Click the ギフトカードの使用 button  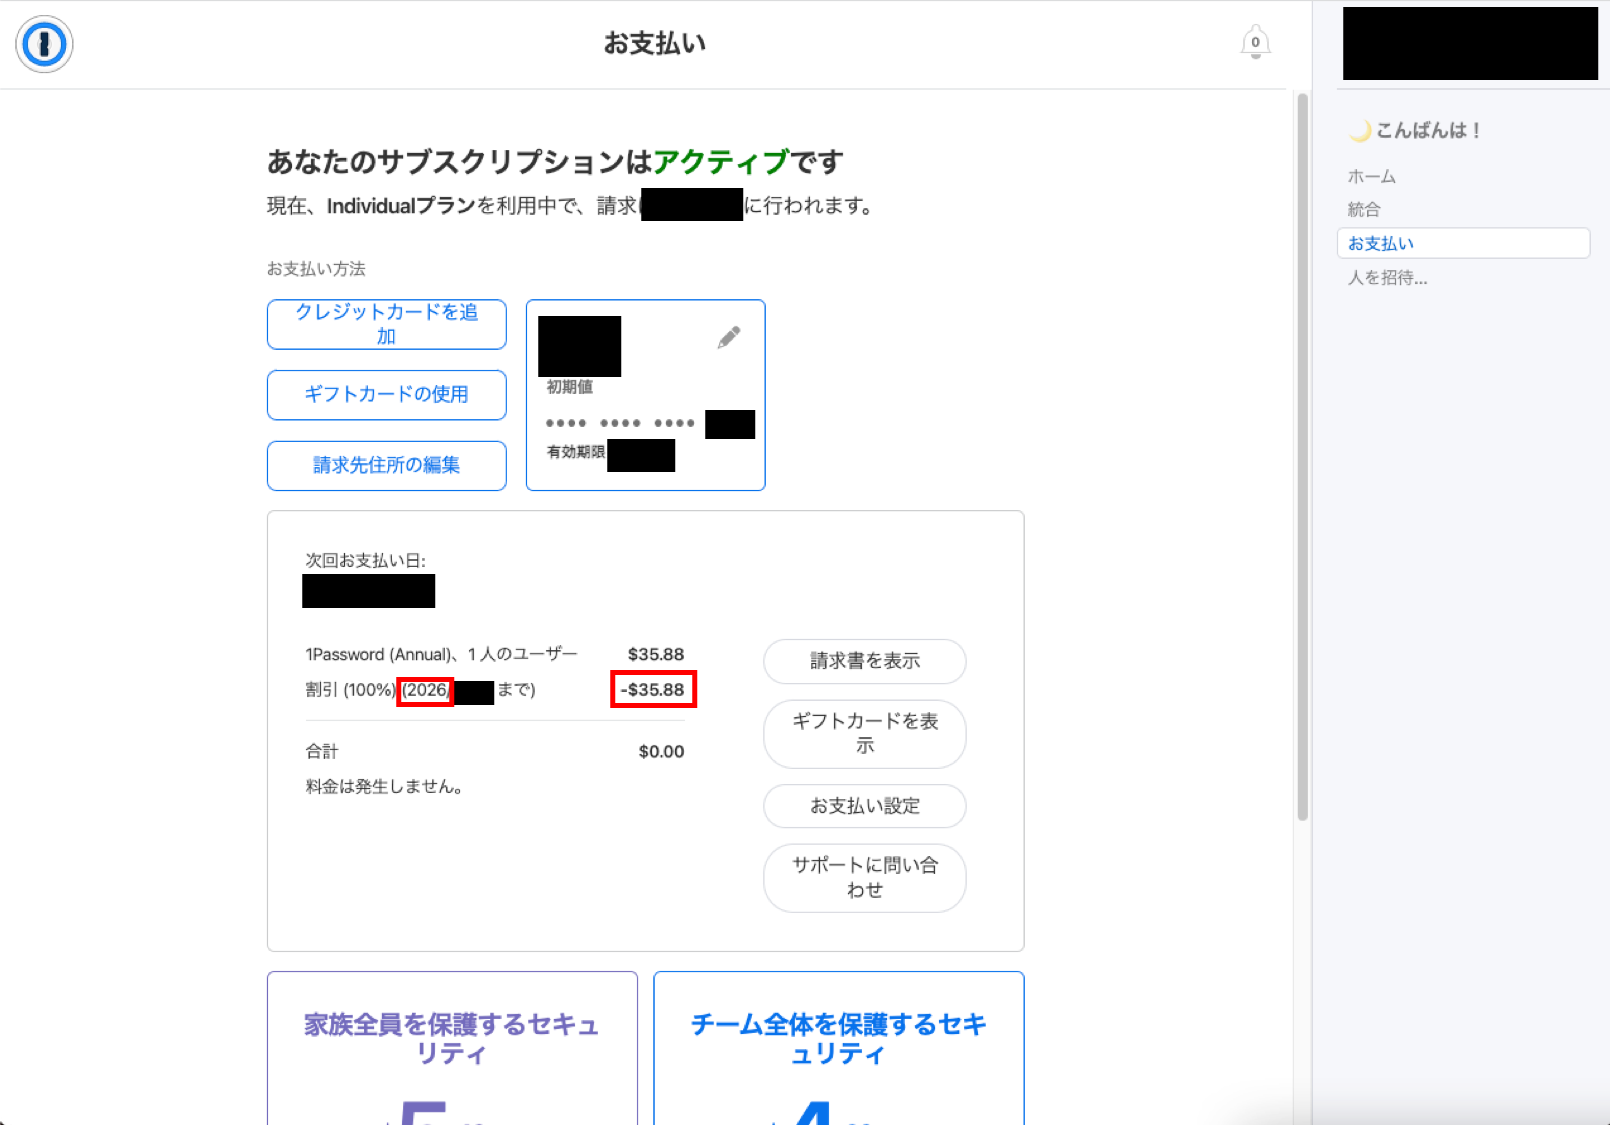coord(387,395)
